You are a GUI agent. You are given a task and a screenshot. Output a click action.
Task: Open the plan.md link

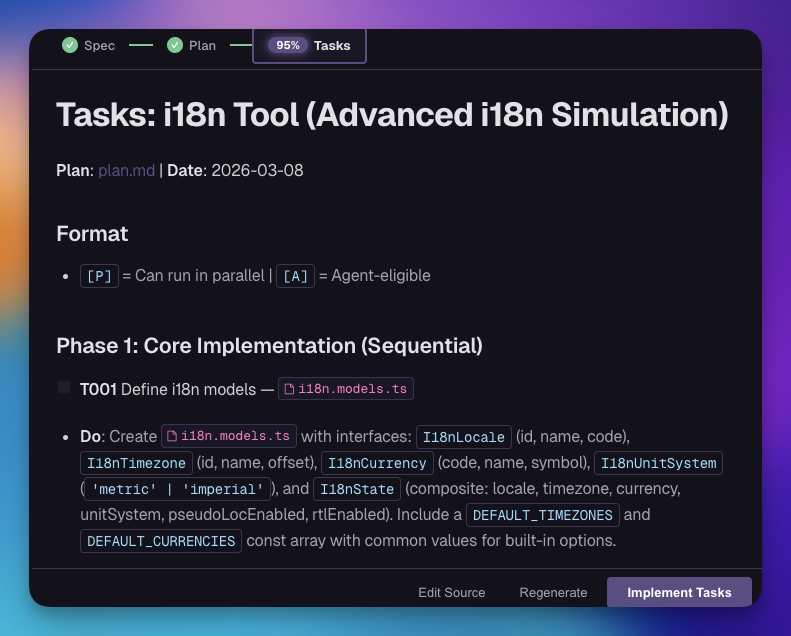click(x=127, y=170)
